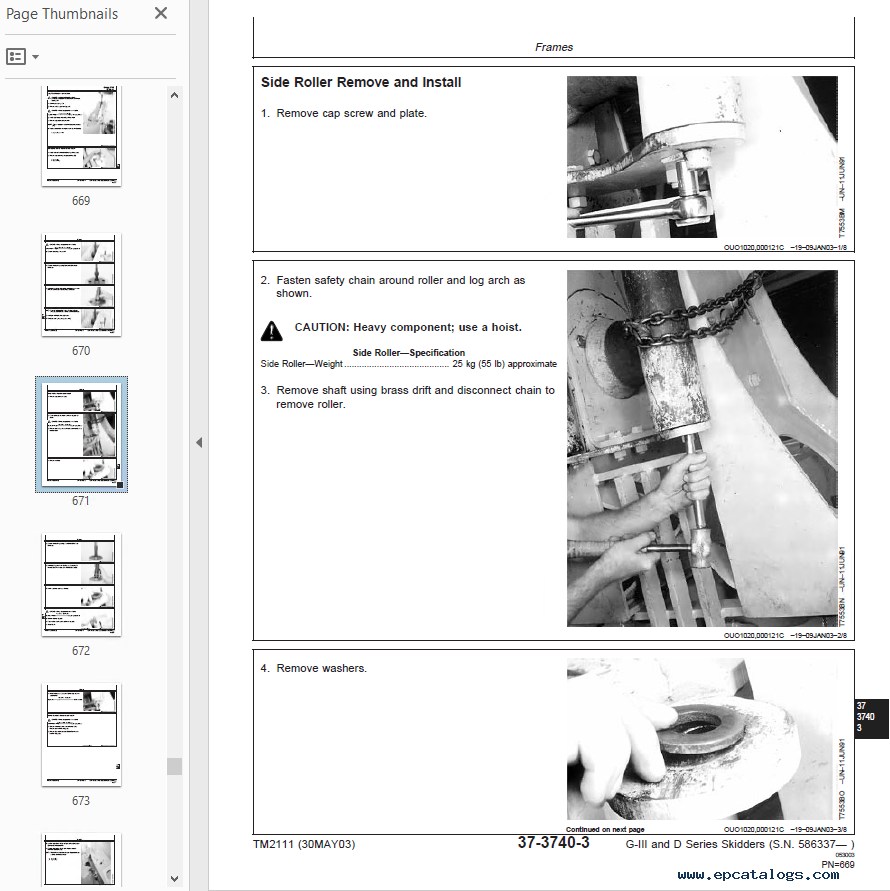Click the 'Fasten safety chain around roller' step
The height and width of the screenshot is (891, 890).
coord(393,286)
